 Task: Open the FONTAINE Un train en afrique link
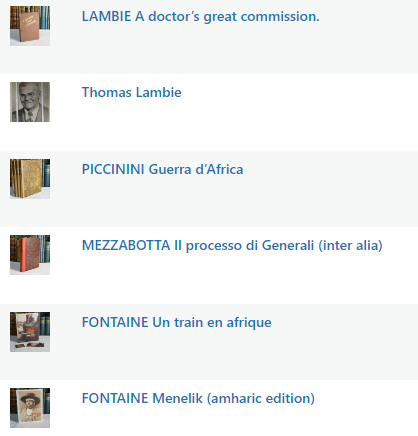coord(177,322)
